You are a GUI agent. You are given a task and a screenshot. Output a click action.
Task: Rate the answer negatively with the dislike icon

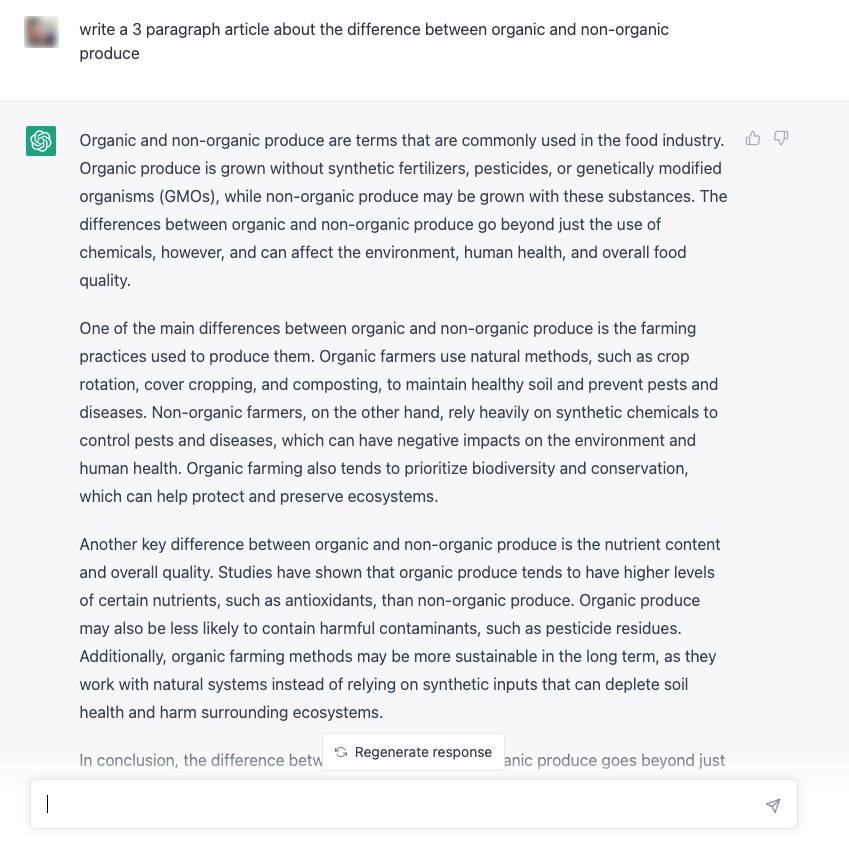click(781, 139)
